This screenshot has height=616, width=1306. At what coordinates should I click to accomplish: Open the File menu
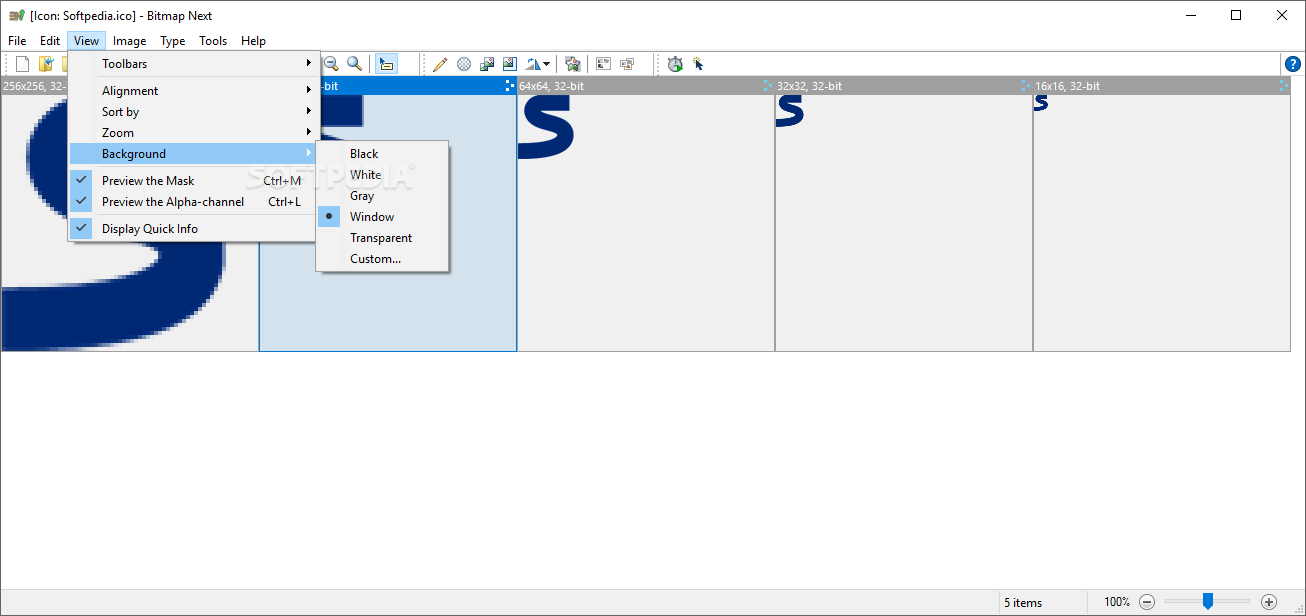click(17, 41)
